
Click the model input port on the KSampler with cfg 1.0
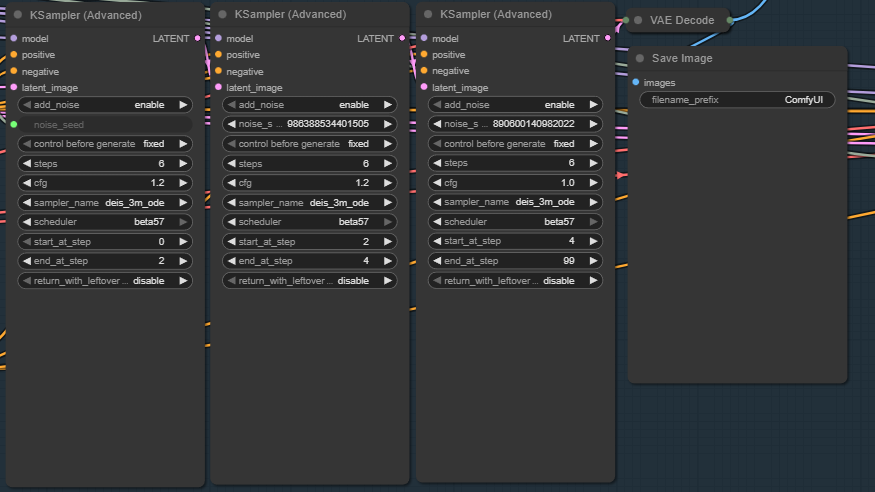click(x=424, y=38)
